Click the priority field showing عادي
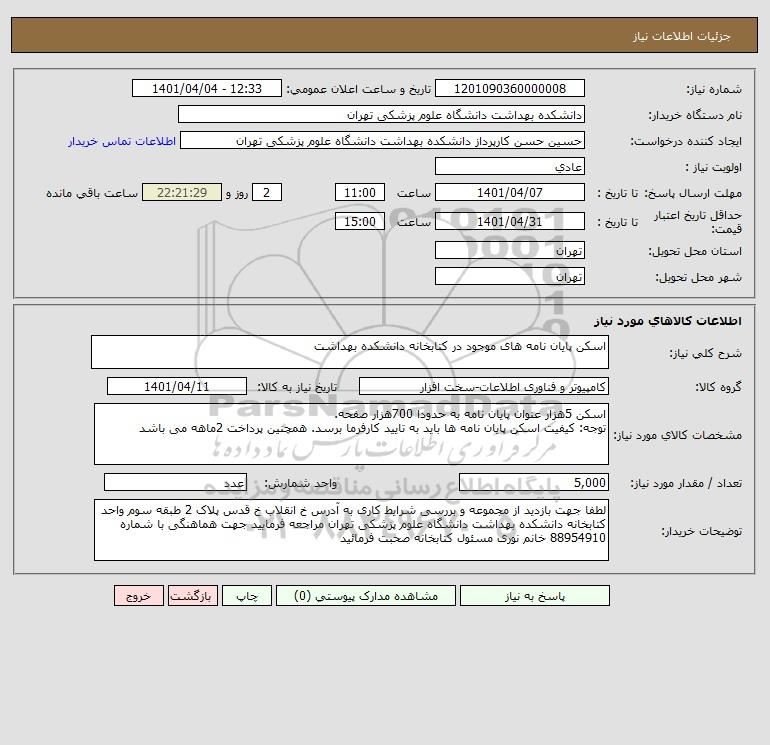The height and width of the screenshot is (745, 770). [510, 166]
